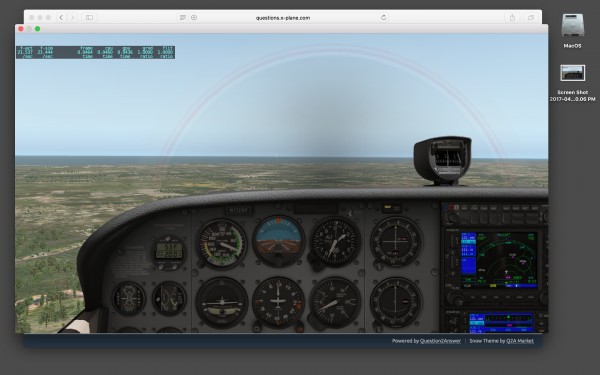Click Safari's forward arrow button
This screenshot has height=375, width=600.
click(72, 18)
